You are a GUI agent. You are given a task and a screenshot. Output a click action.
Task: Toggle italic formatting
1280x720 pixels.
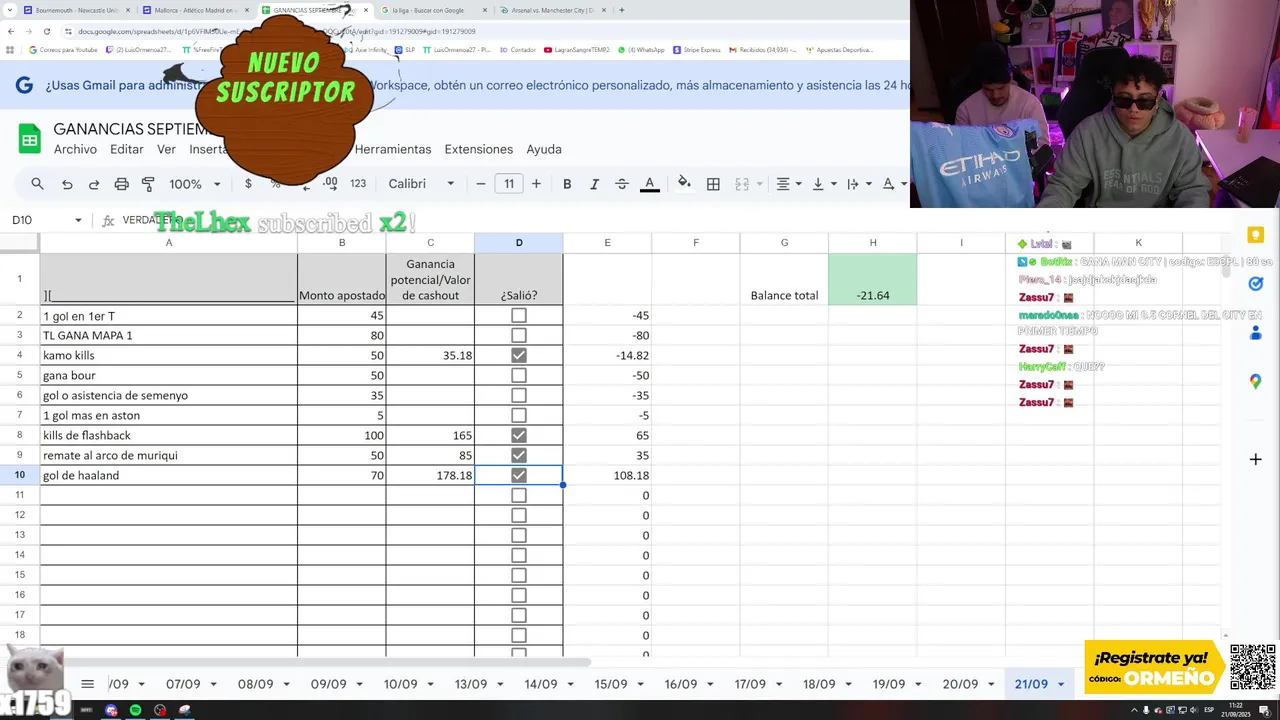pos(594,184)
